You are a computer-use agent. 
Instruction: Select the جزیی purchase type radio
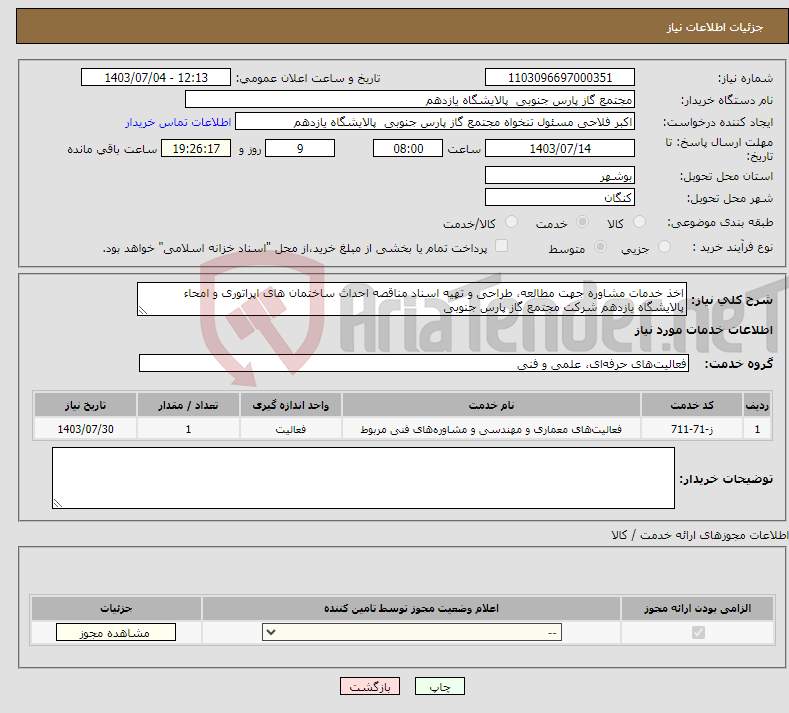664,247
